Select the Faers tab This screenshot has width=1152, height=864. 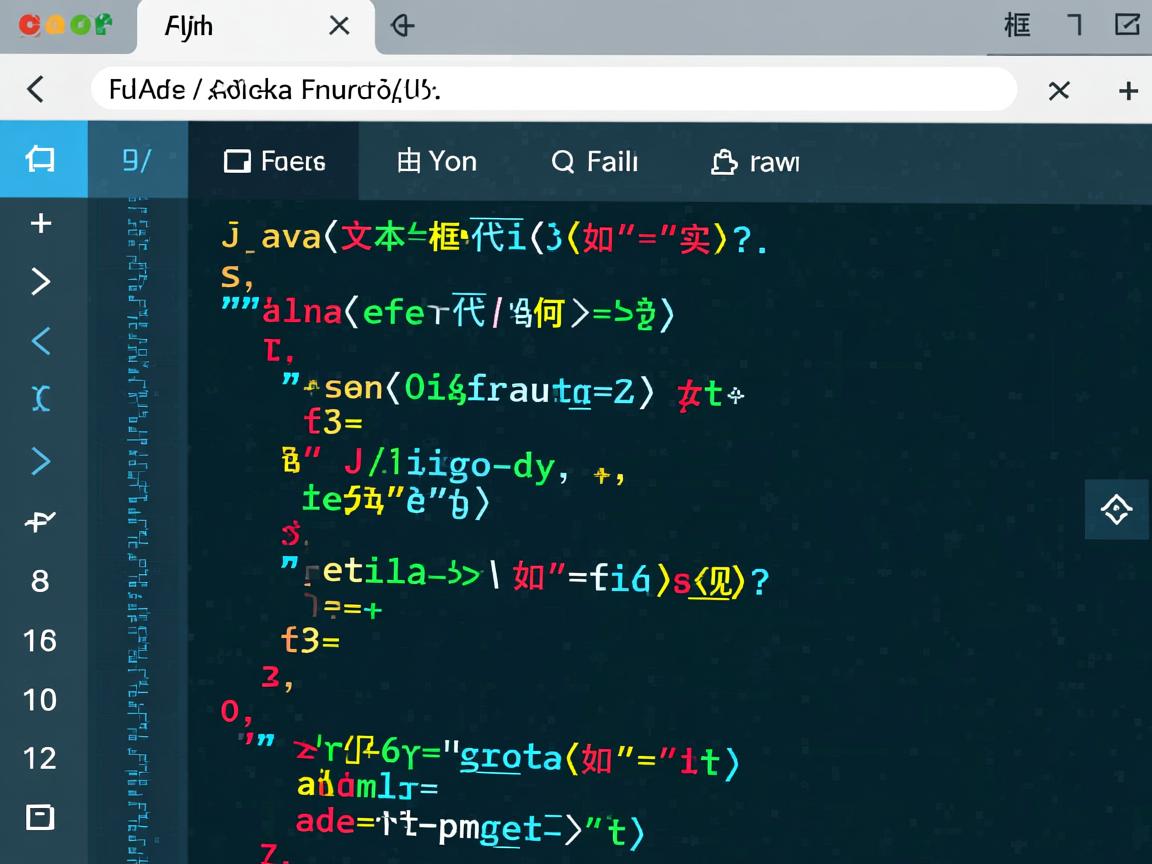(x=274, y=161)
